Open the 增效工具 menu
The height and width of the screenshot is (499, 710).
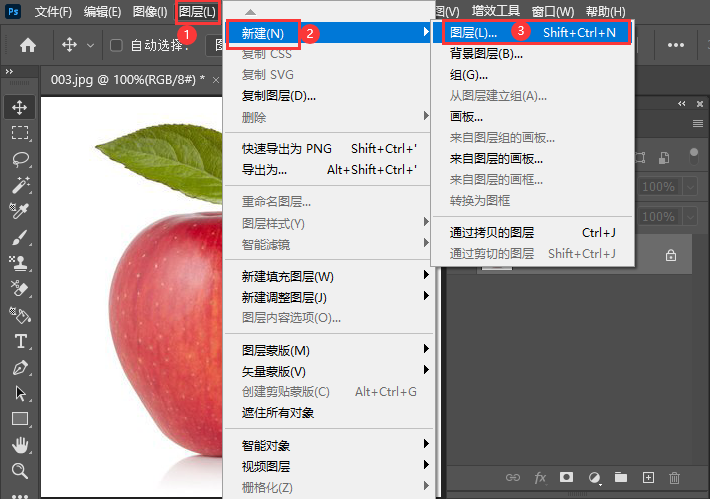(x=495, y=11)
